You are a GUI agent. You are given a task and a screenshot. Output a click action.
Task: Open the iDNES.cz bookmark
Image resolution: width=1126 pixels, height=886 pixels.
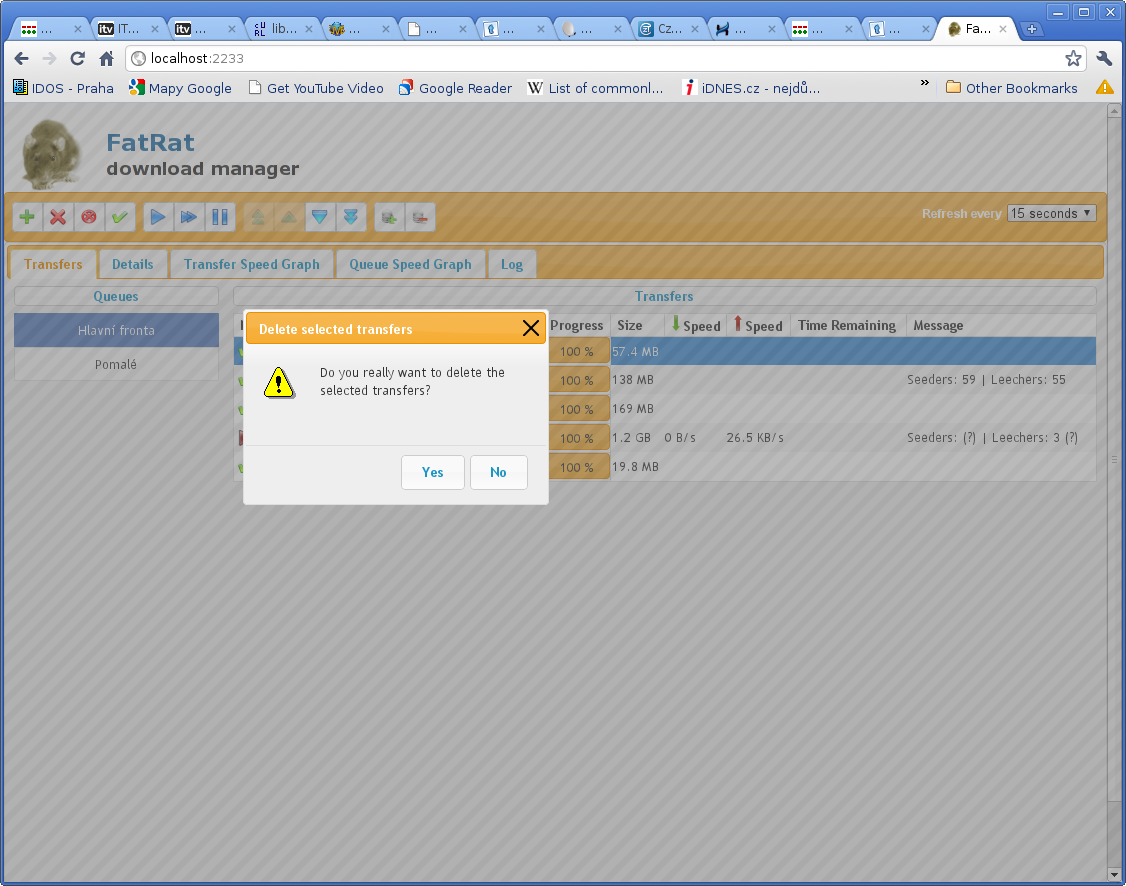pyautogui.click(x=751, y=88)
